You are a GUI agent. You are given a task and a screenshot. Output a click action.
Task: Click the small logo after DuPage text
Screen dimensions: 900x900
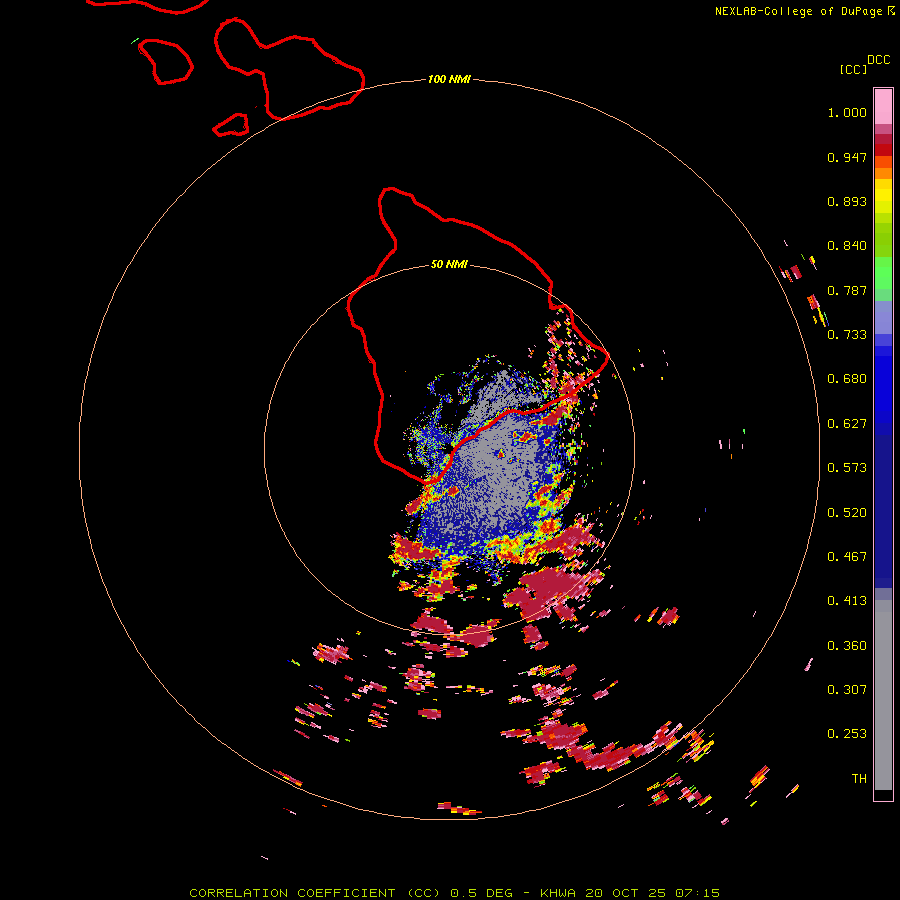[x=891, y=10]
